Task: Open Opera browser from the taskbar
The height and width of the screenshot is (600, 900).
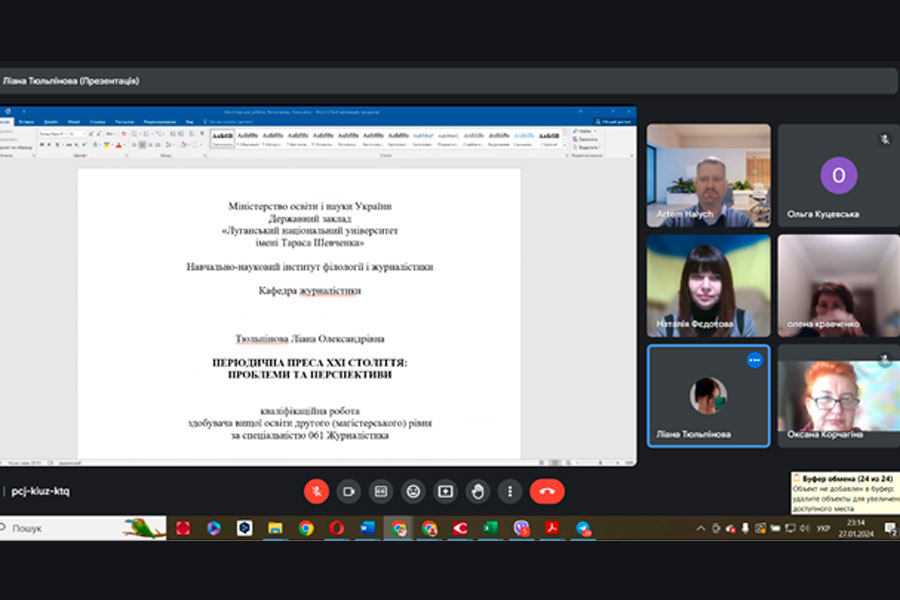Action: coord(337,528)
